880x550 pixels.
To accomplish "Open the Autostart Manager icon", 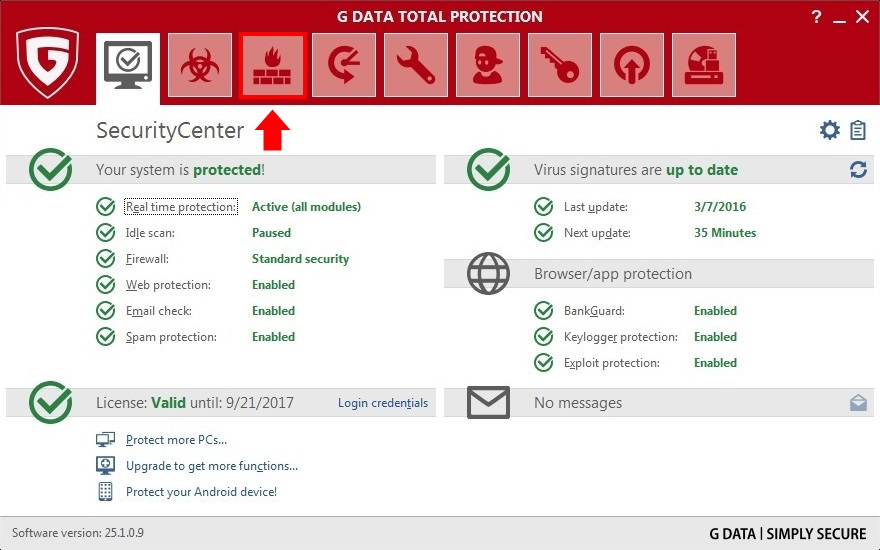I will pyautogui.click(x=632, y=65).
